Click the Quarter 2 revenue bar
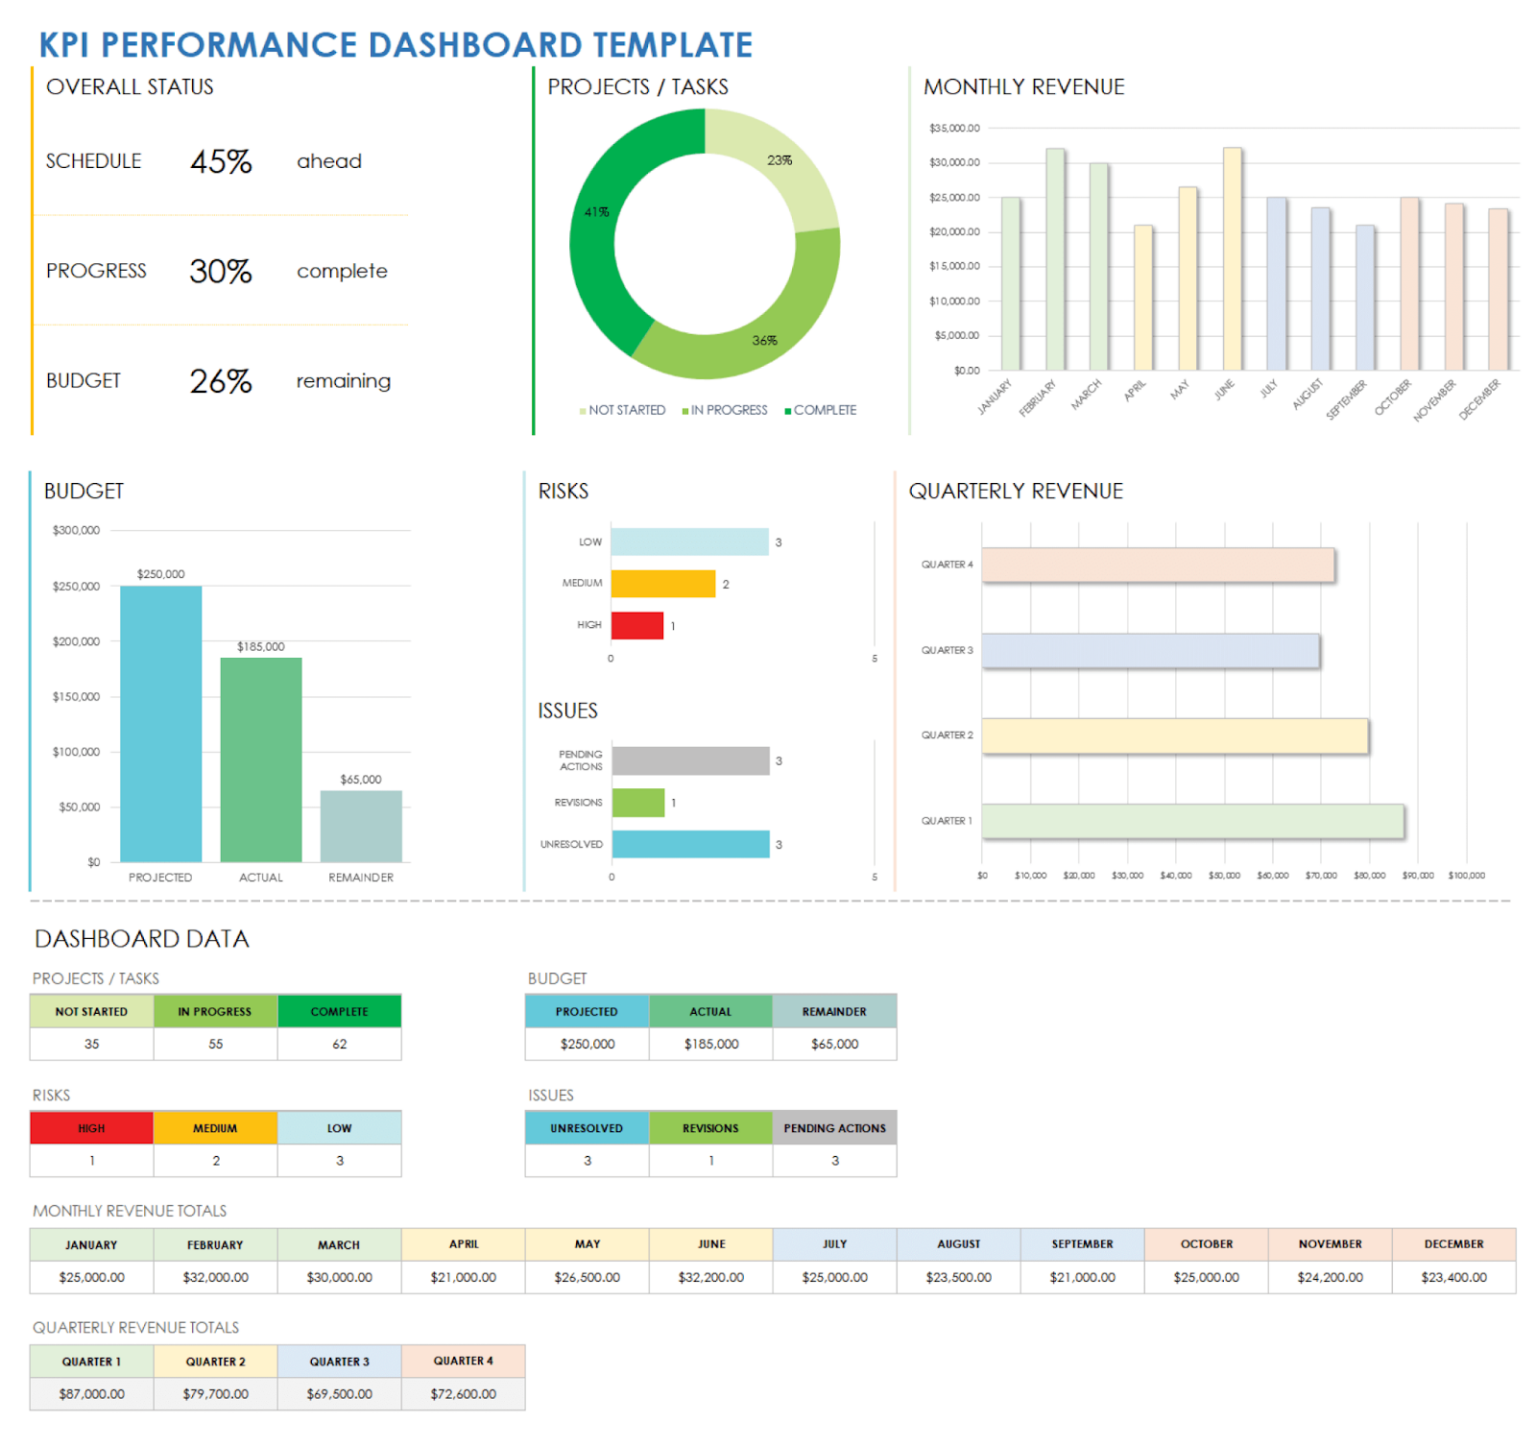 (x=1175, y=736)
